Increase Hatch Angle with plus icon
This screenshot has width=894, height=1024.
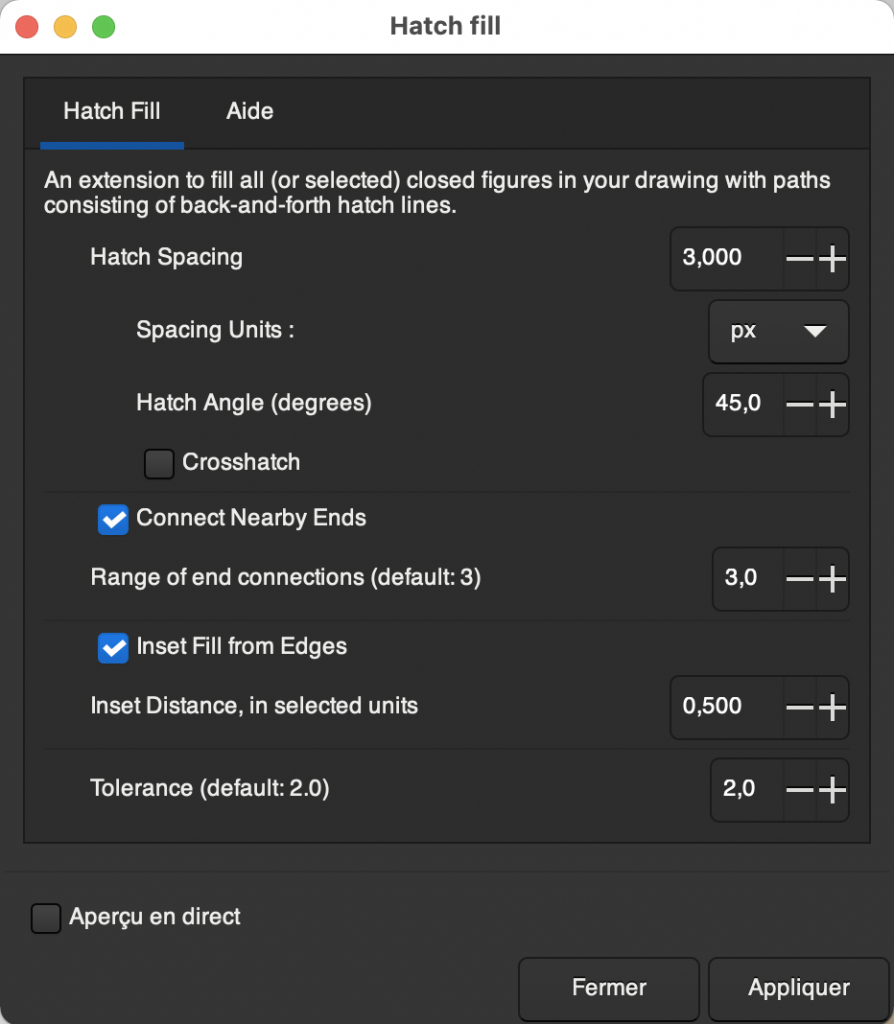point(832,405)
